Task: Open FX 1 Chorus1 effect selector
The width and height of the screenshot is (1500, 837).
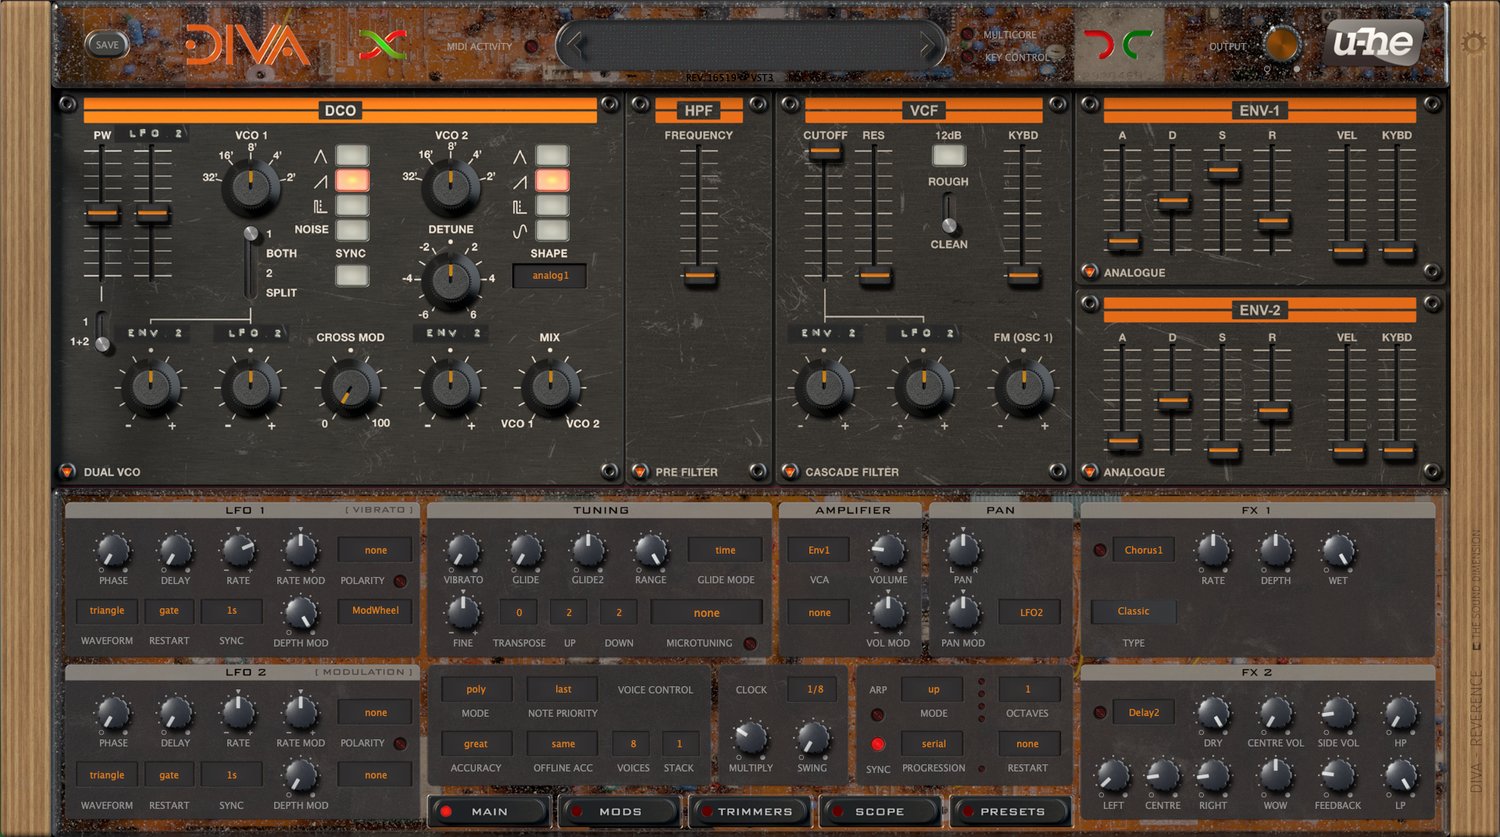Action: coord(1144,550)
